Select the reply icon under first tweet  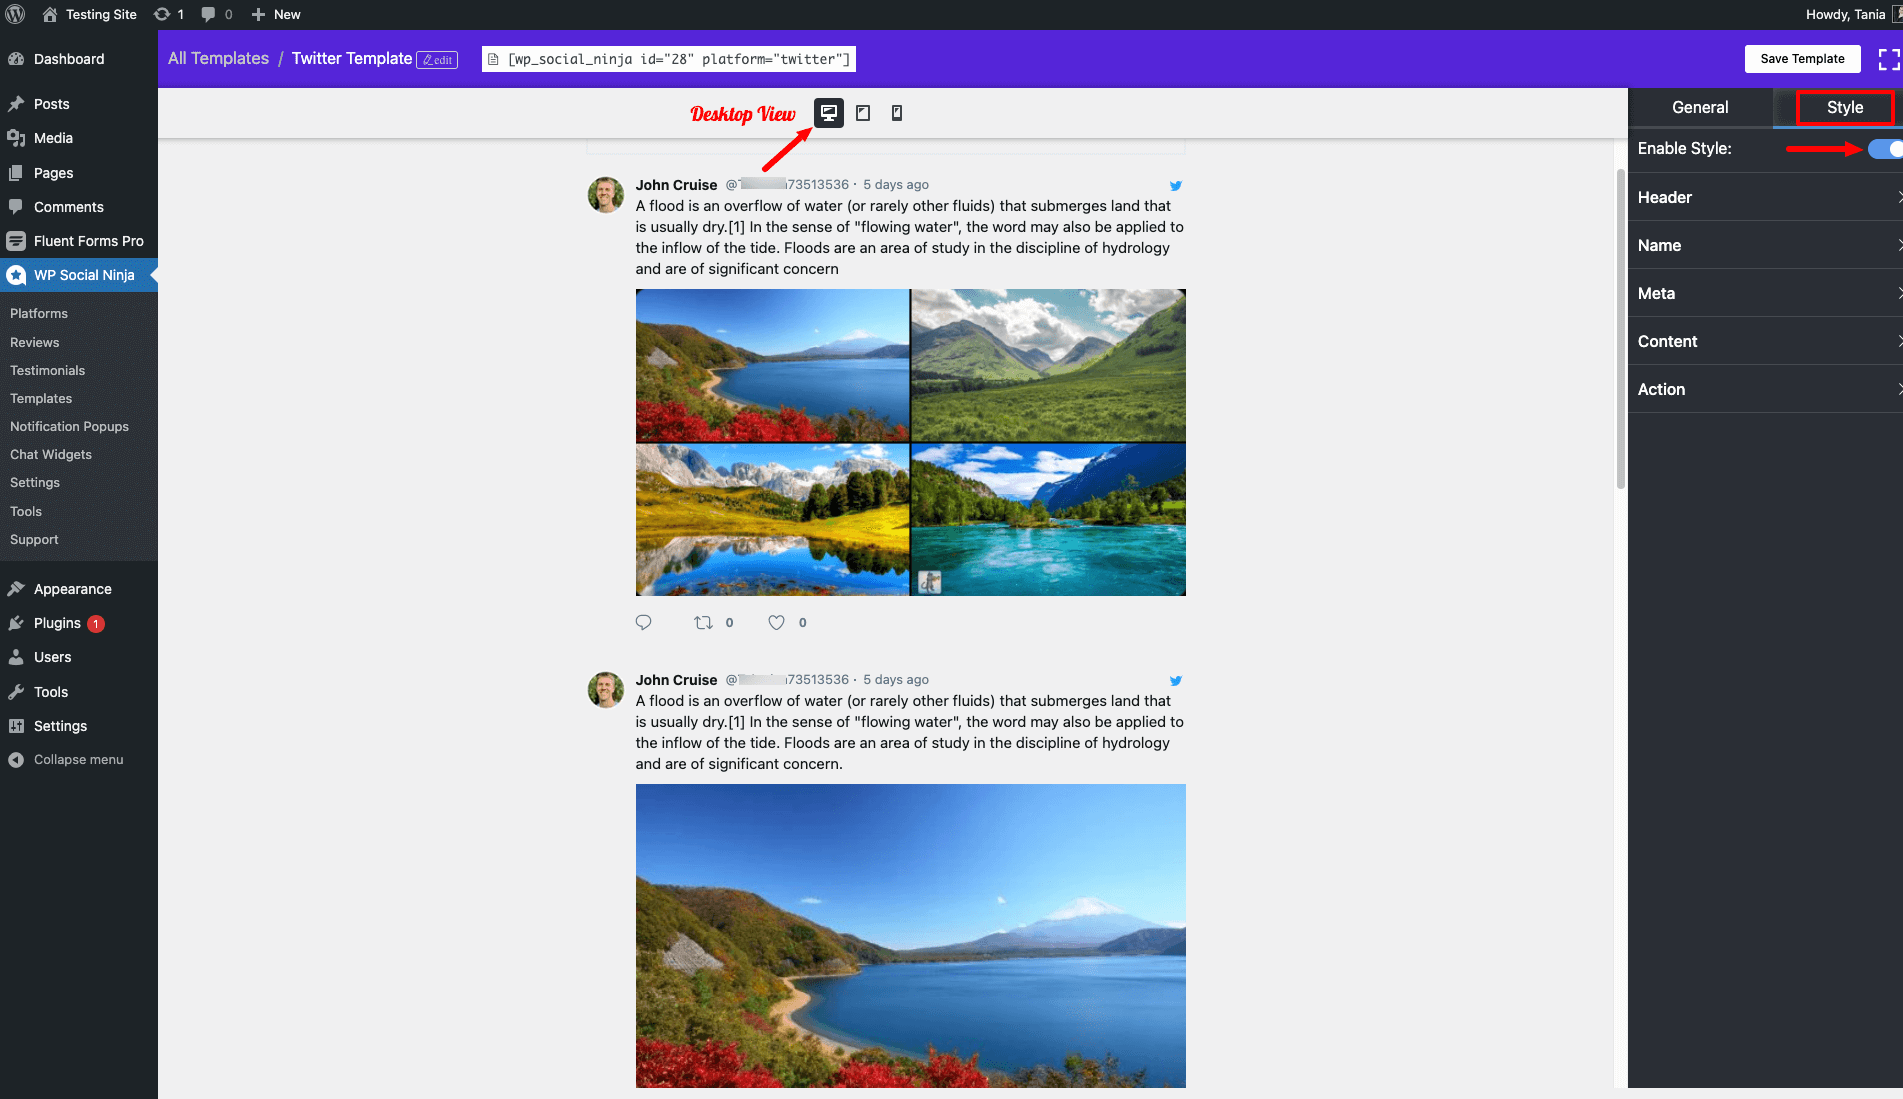coord(644,621)
